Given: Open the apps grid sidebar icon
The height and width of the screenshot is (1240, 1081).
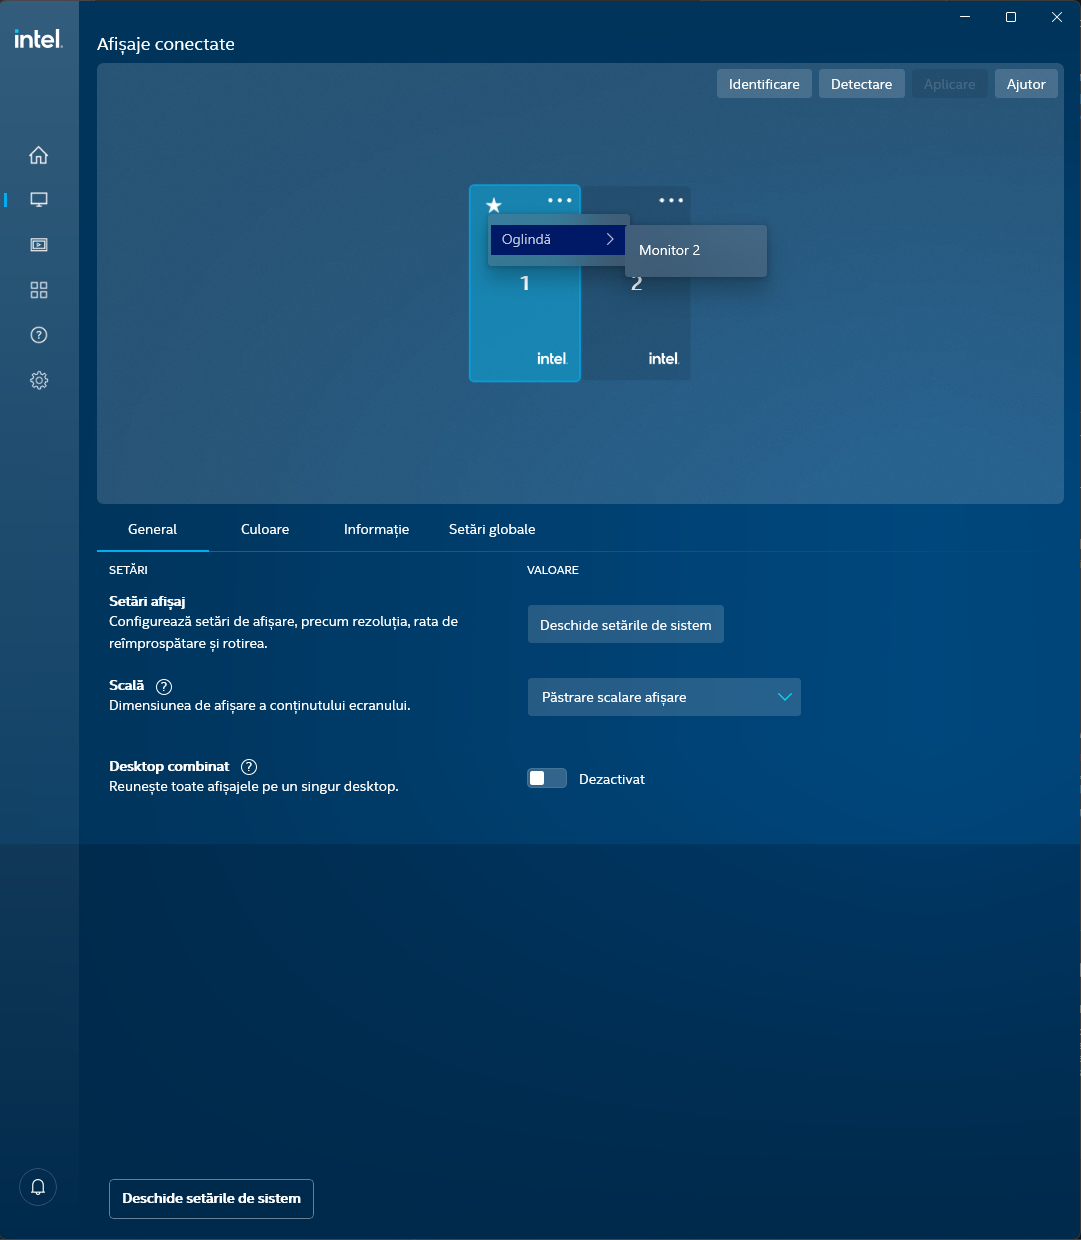Looking at the screenshot, I should pyautogui.click(x=38, y=290).
